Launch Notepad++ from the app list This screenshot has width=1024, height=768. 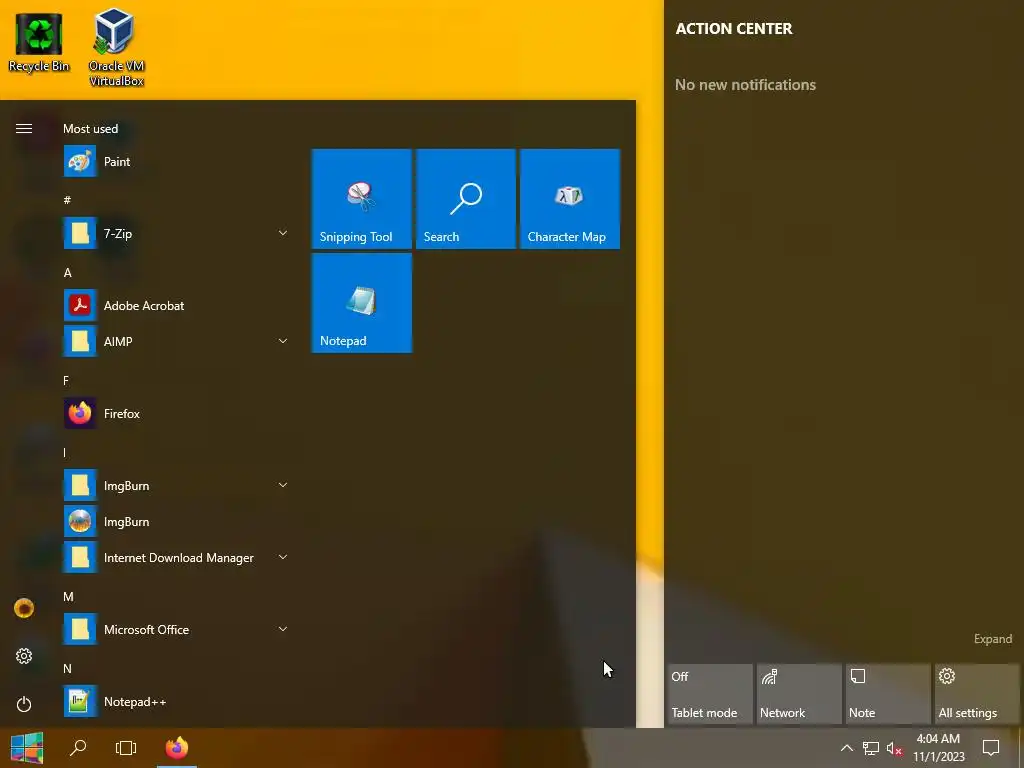[176, 701]
